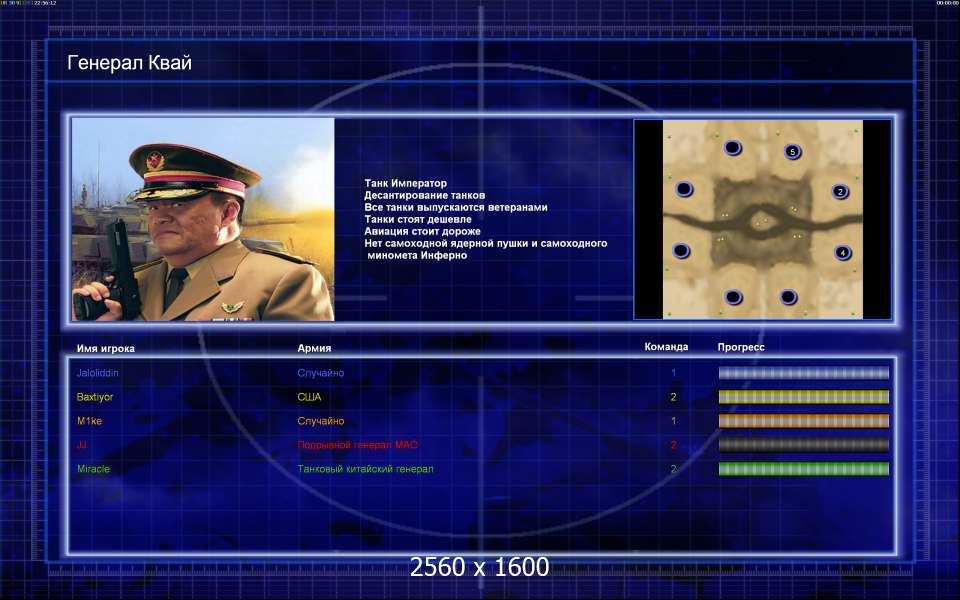Click the 'Танк Император' feature line
Viewport: 960px width, 600px height.
405,183
